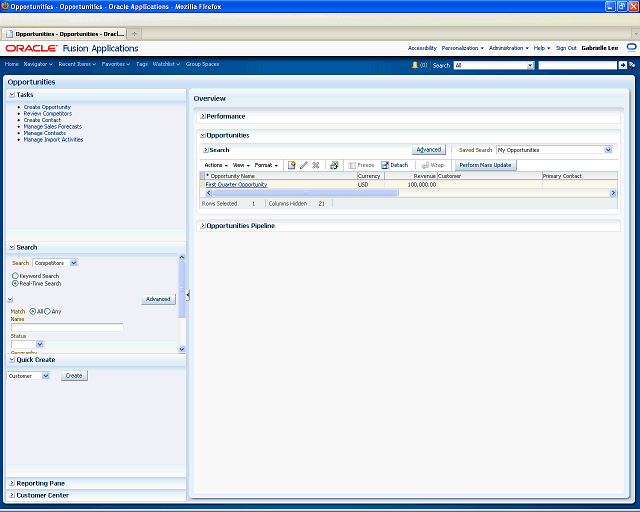Expand the Search region in Opportunities
The height and width of the screenshot is (512, 640).
206,150
